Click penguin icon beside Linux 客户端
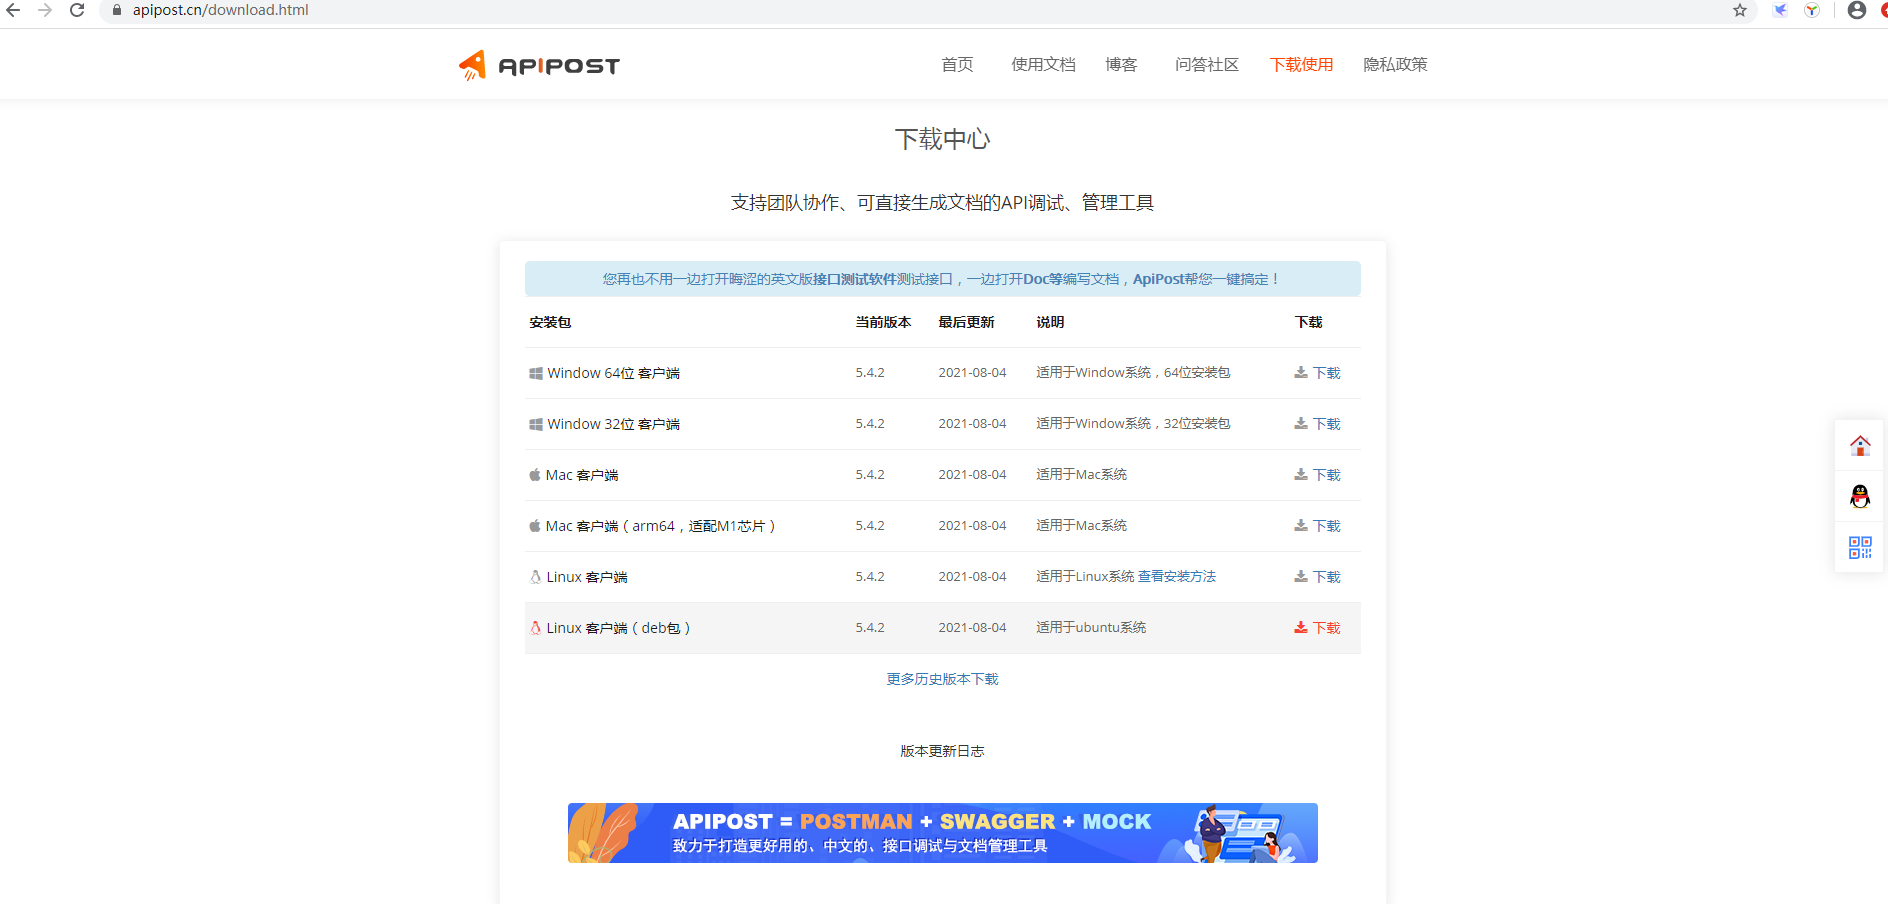 pos(535,577)
